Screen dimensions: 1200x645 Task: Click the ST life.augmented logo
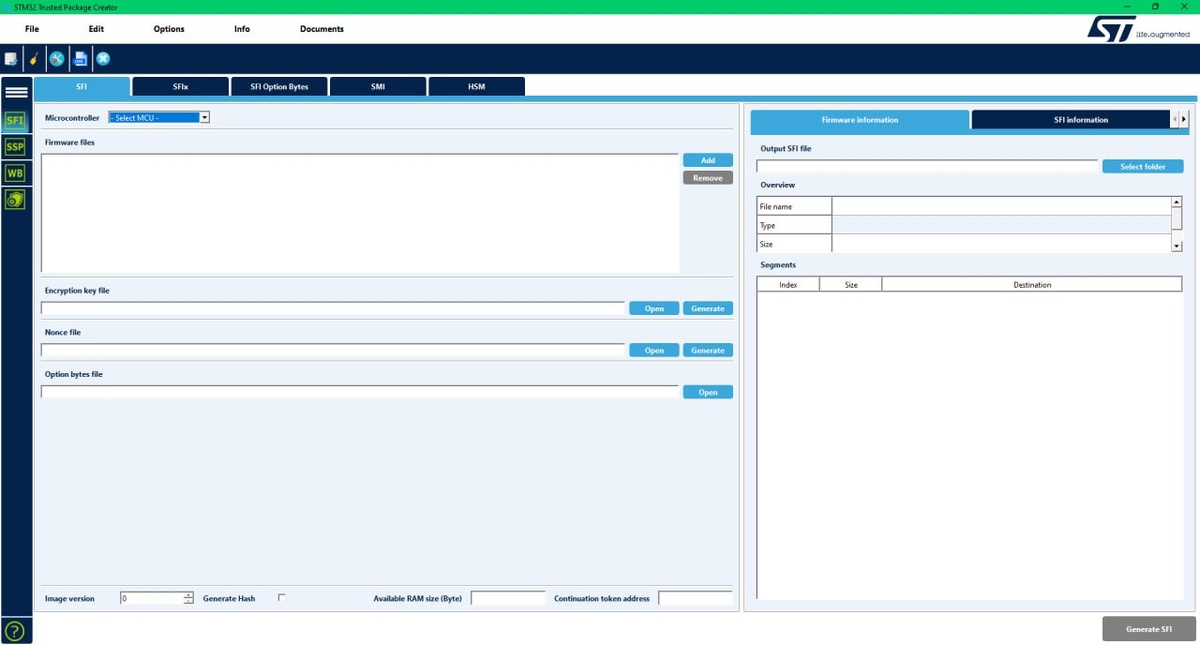click(x=1139, y=29)
